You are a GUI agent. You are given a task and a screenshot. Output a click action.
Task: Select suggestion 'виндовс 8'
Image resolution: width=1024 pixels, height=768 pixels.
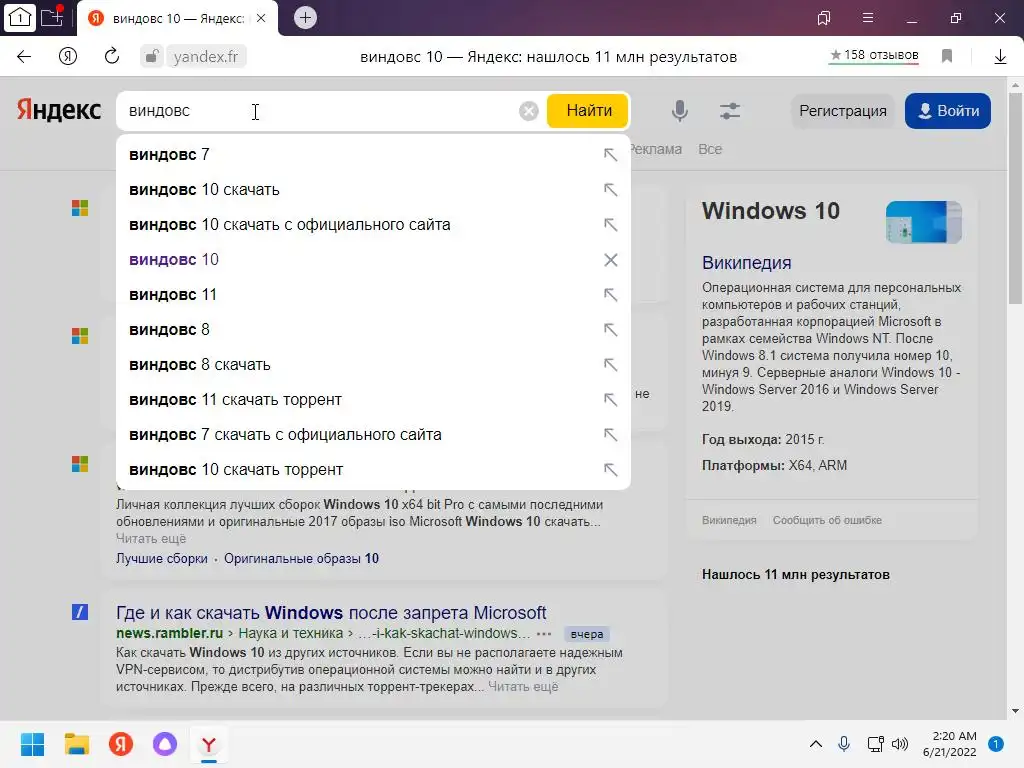[x=373, y=330]
